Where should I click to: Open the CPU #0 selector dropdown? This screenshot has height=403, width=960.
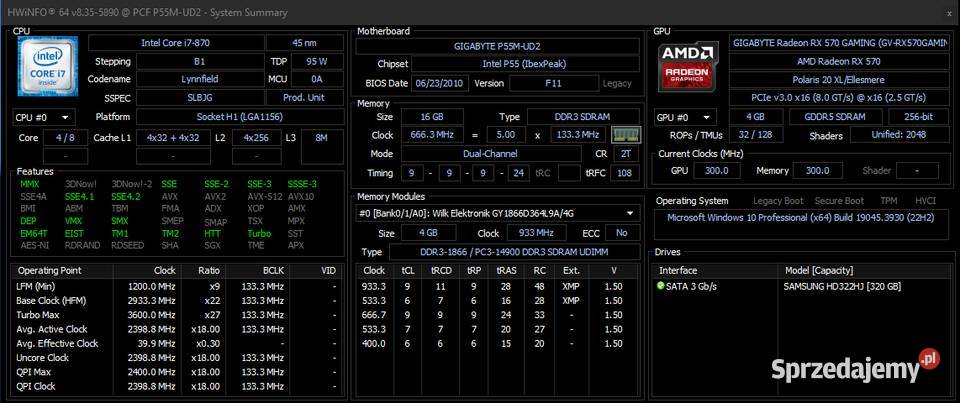click(43, 117)
